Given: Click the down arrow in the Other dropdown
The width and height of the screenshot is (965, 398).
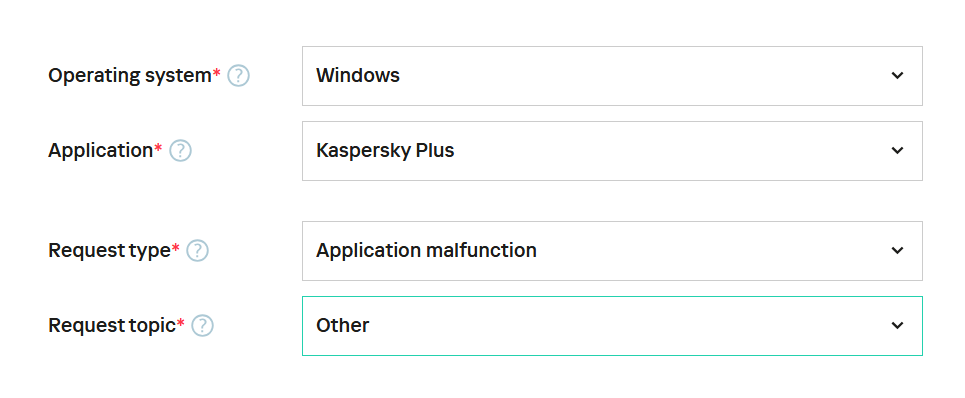Looking at the screenshot, I should click(x=897, y=326).
